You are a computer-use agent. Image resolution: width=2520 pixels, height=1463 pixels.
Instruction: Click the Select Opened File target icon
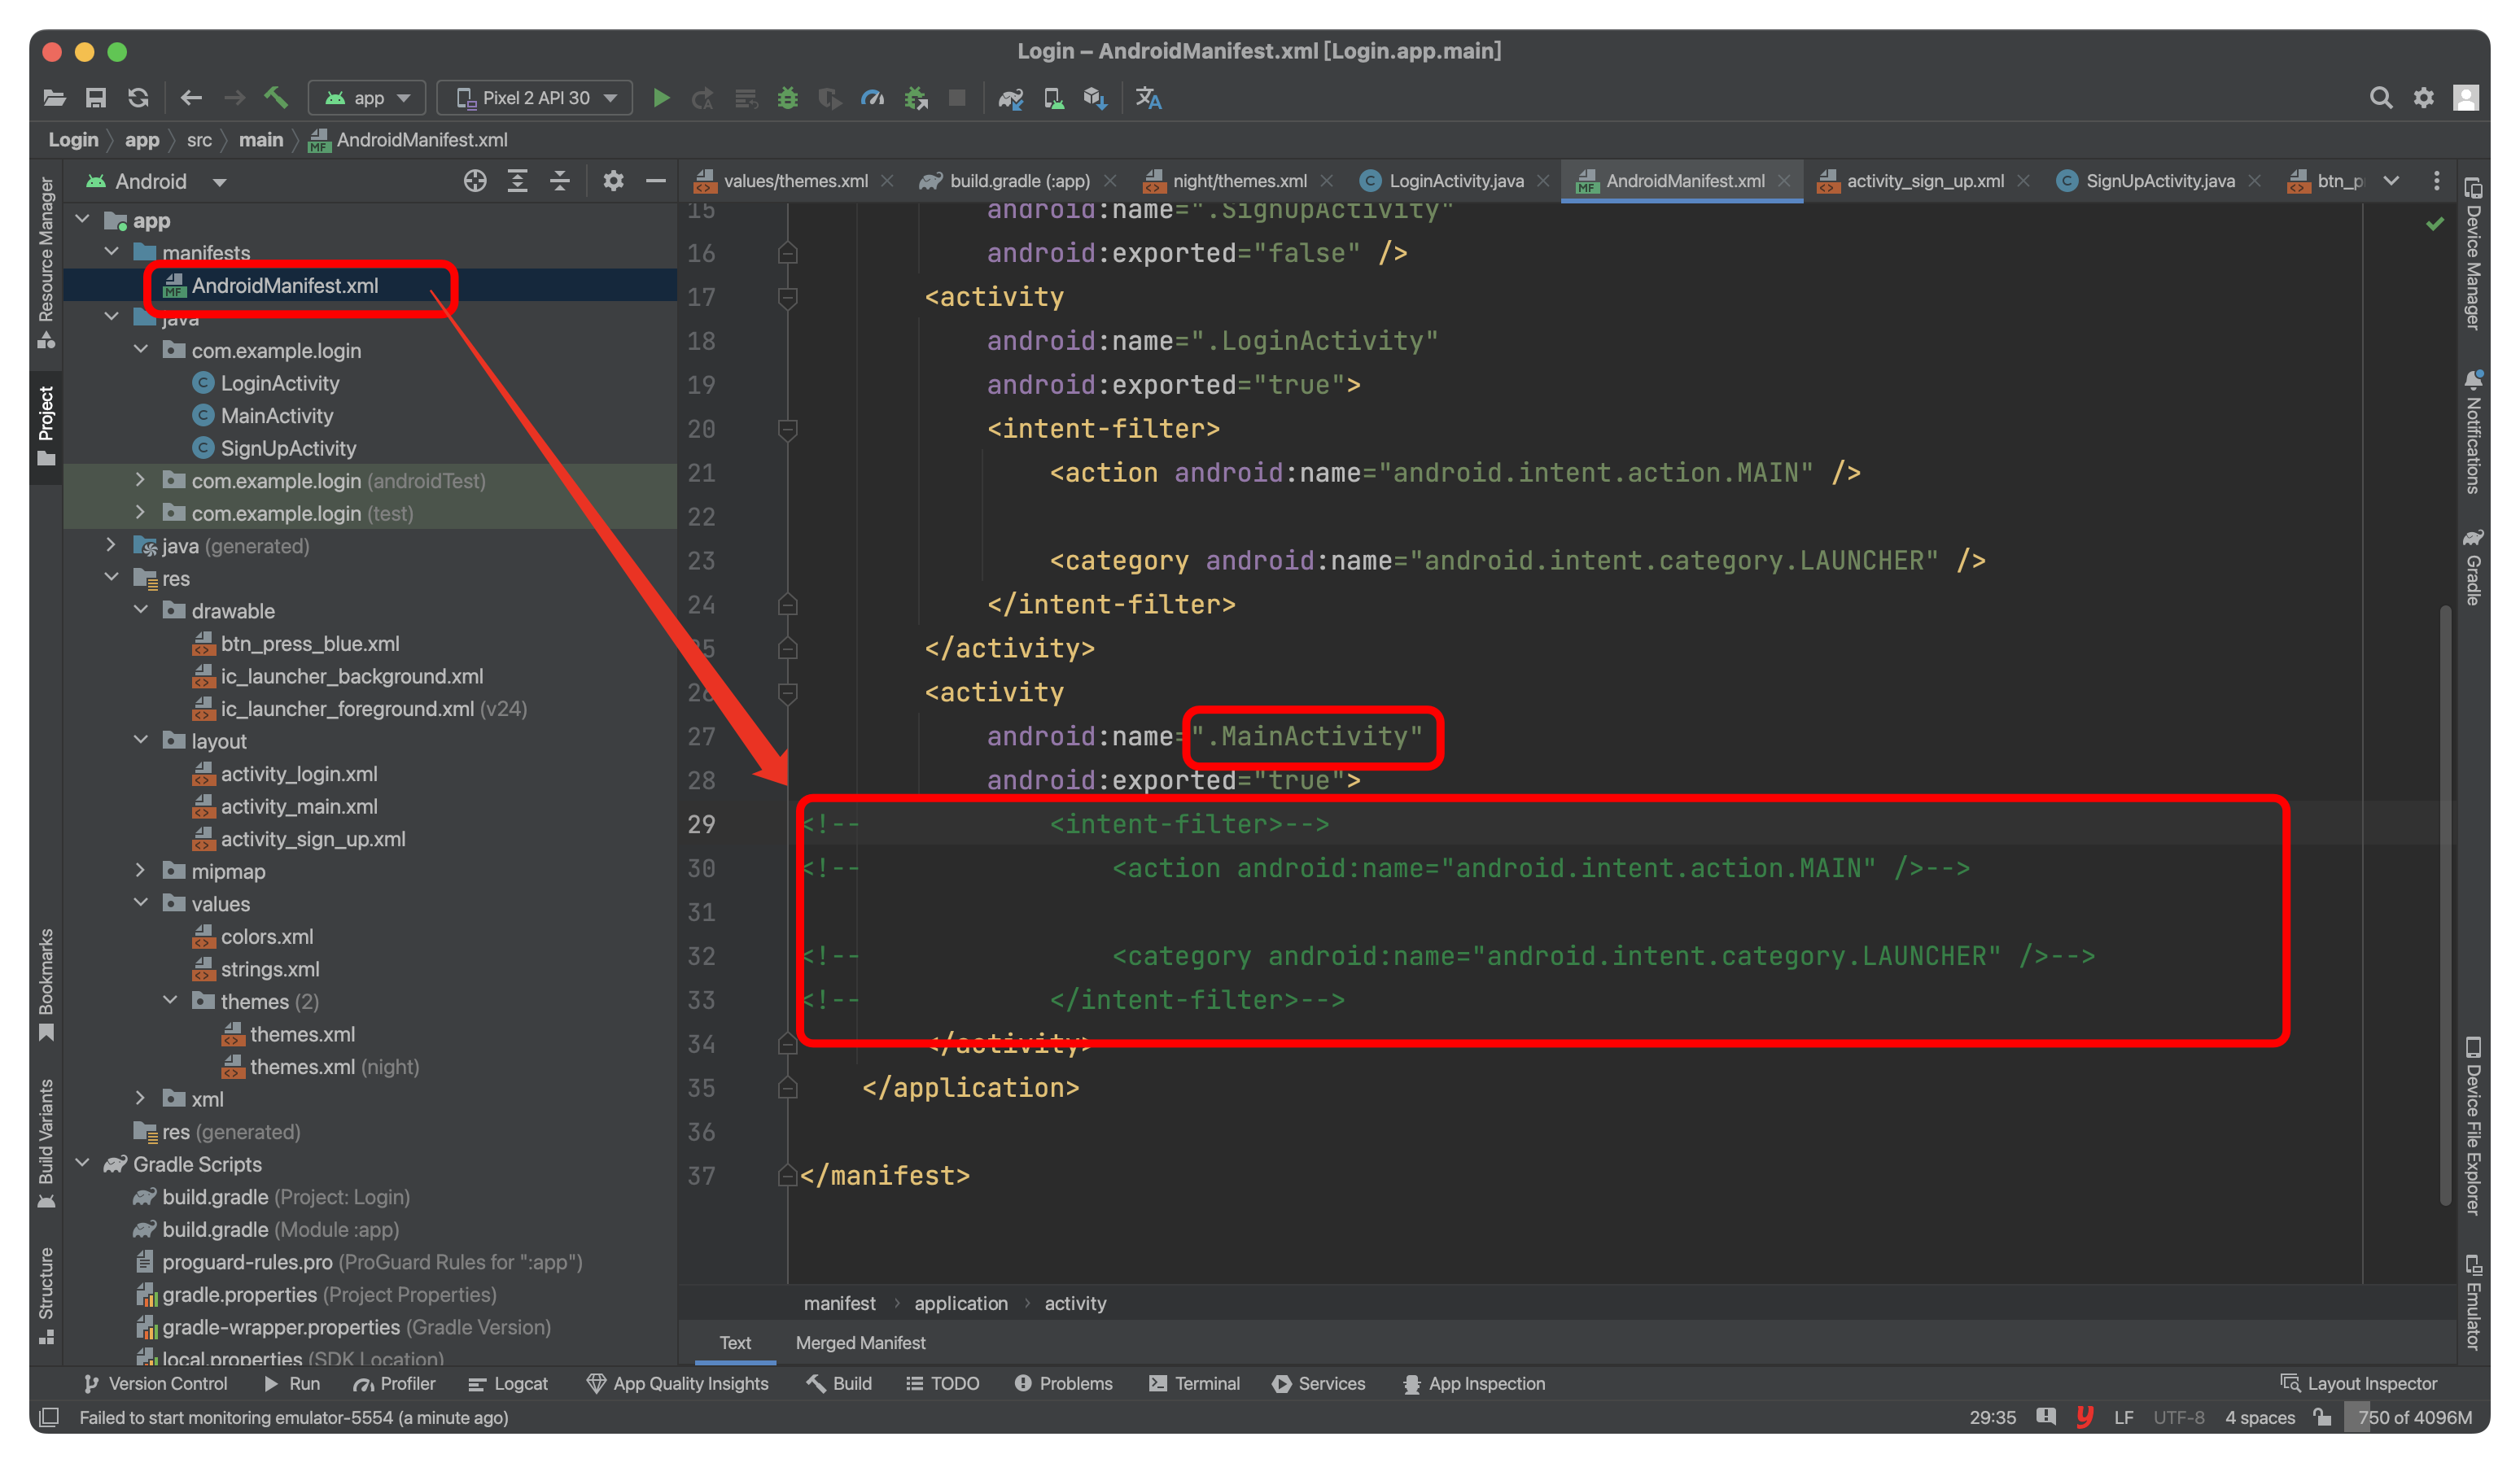475,181
